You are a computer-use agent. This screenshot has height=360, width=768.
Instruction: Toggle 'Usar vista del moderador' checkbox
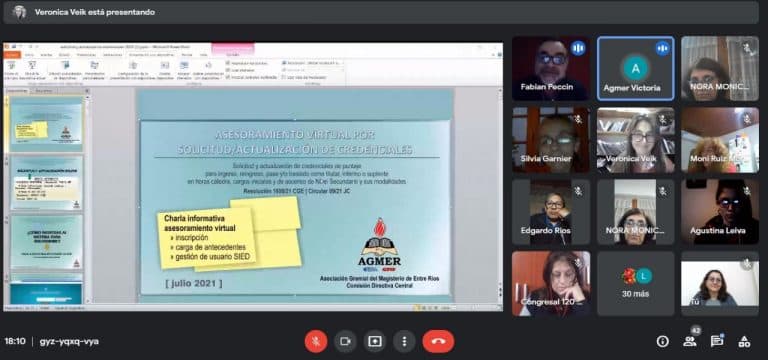284,77
